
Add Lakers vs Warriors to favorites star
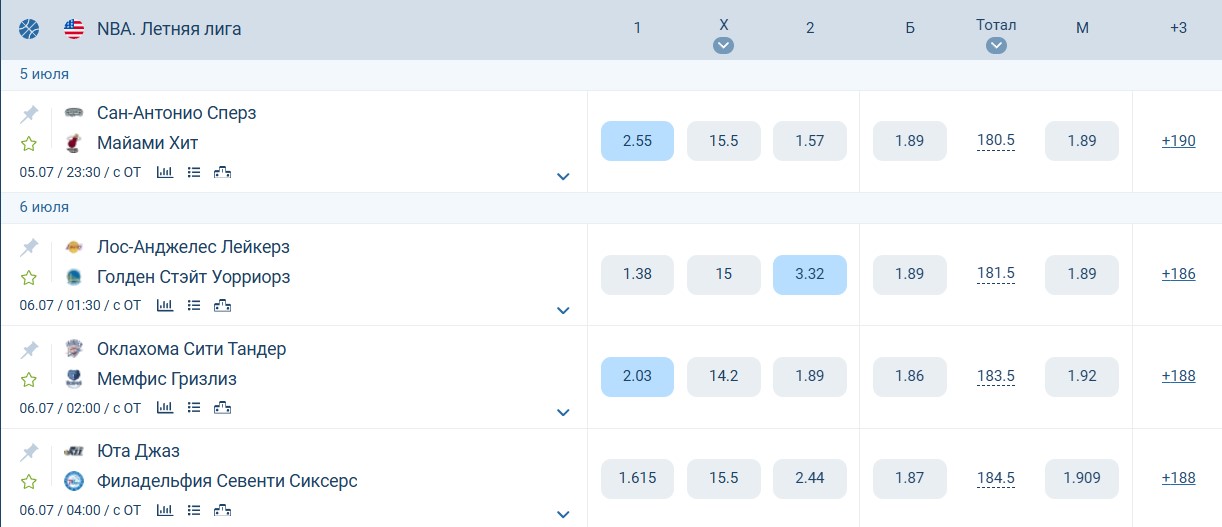(x=29, y=277)
